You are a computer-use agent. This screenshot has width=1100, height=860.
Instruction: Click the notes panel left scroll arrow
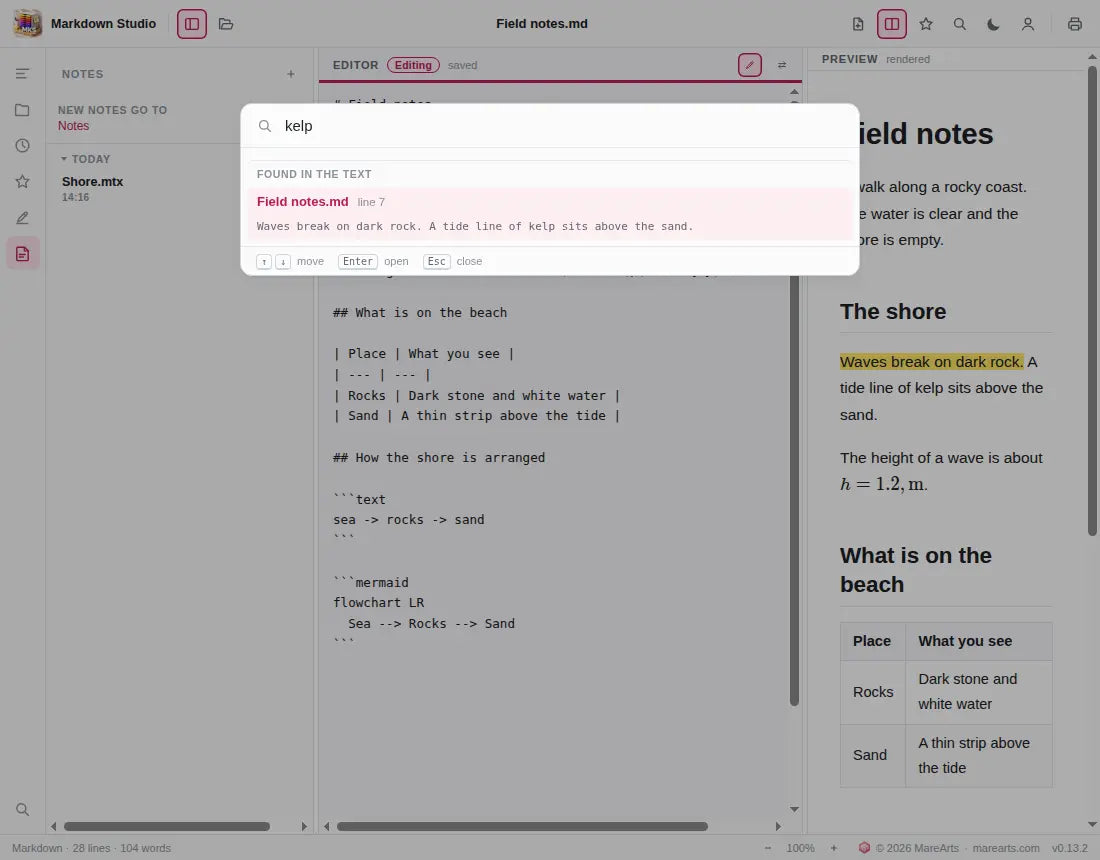[53, 826]
